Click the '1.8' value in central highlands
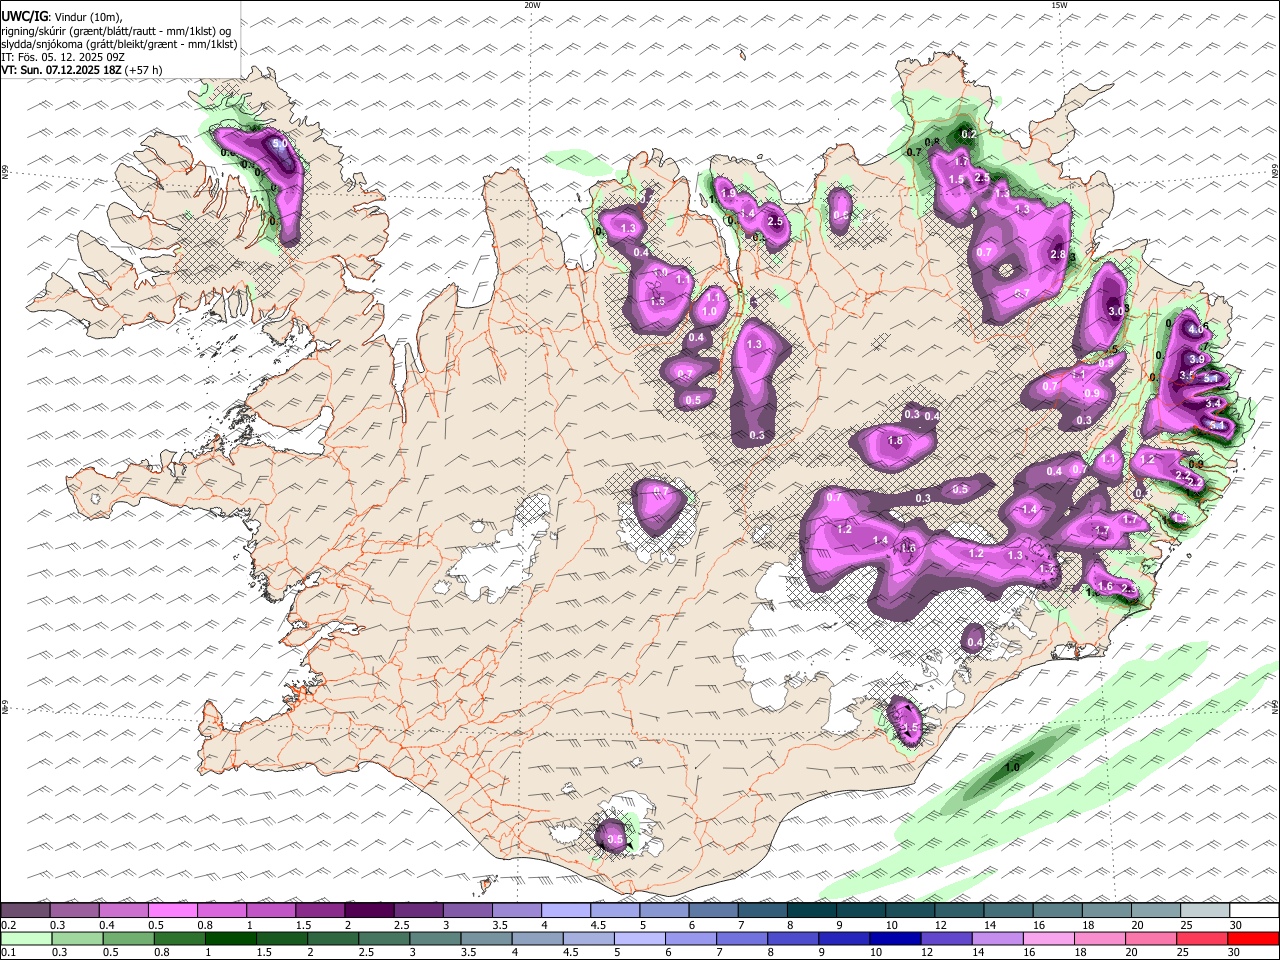Screen dimensions: 1280x960 pyautogui.click(x=895, y=441)
